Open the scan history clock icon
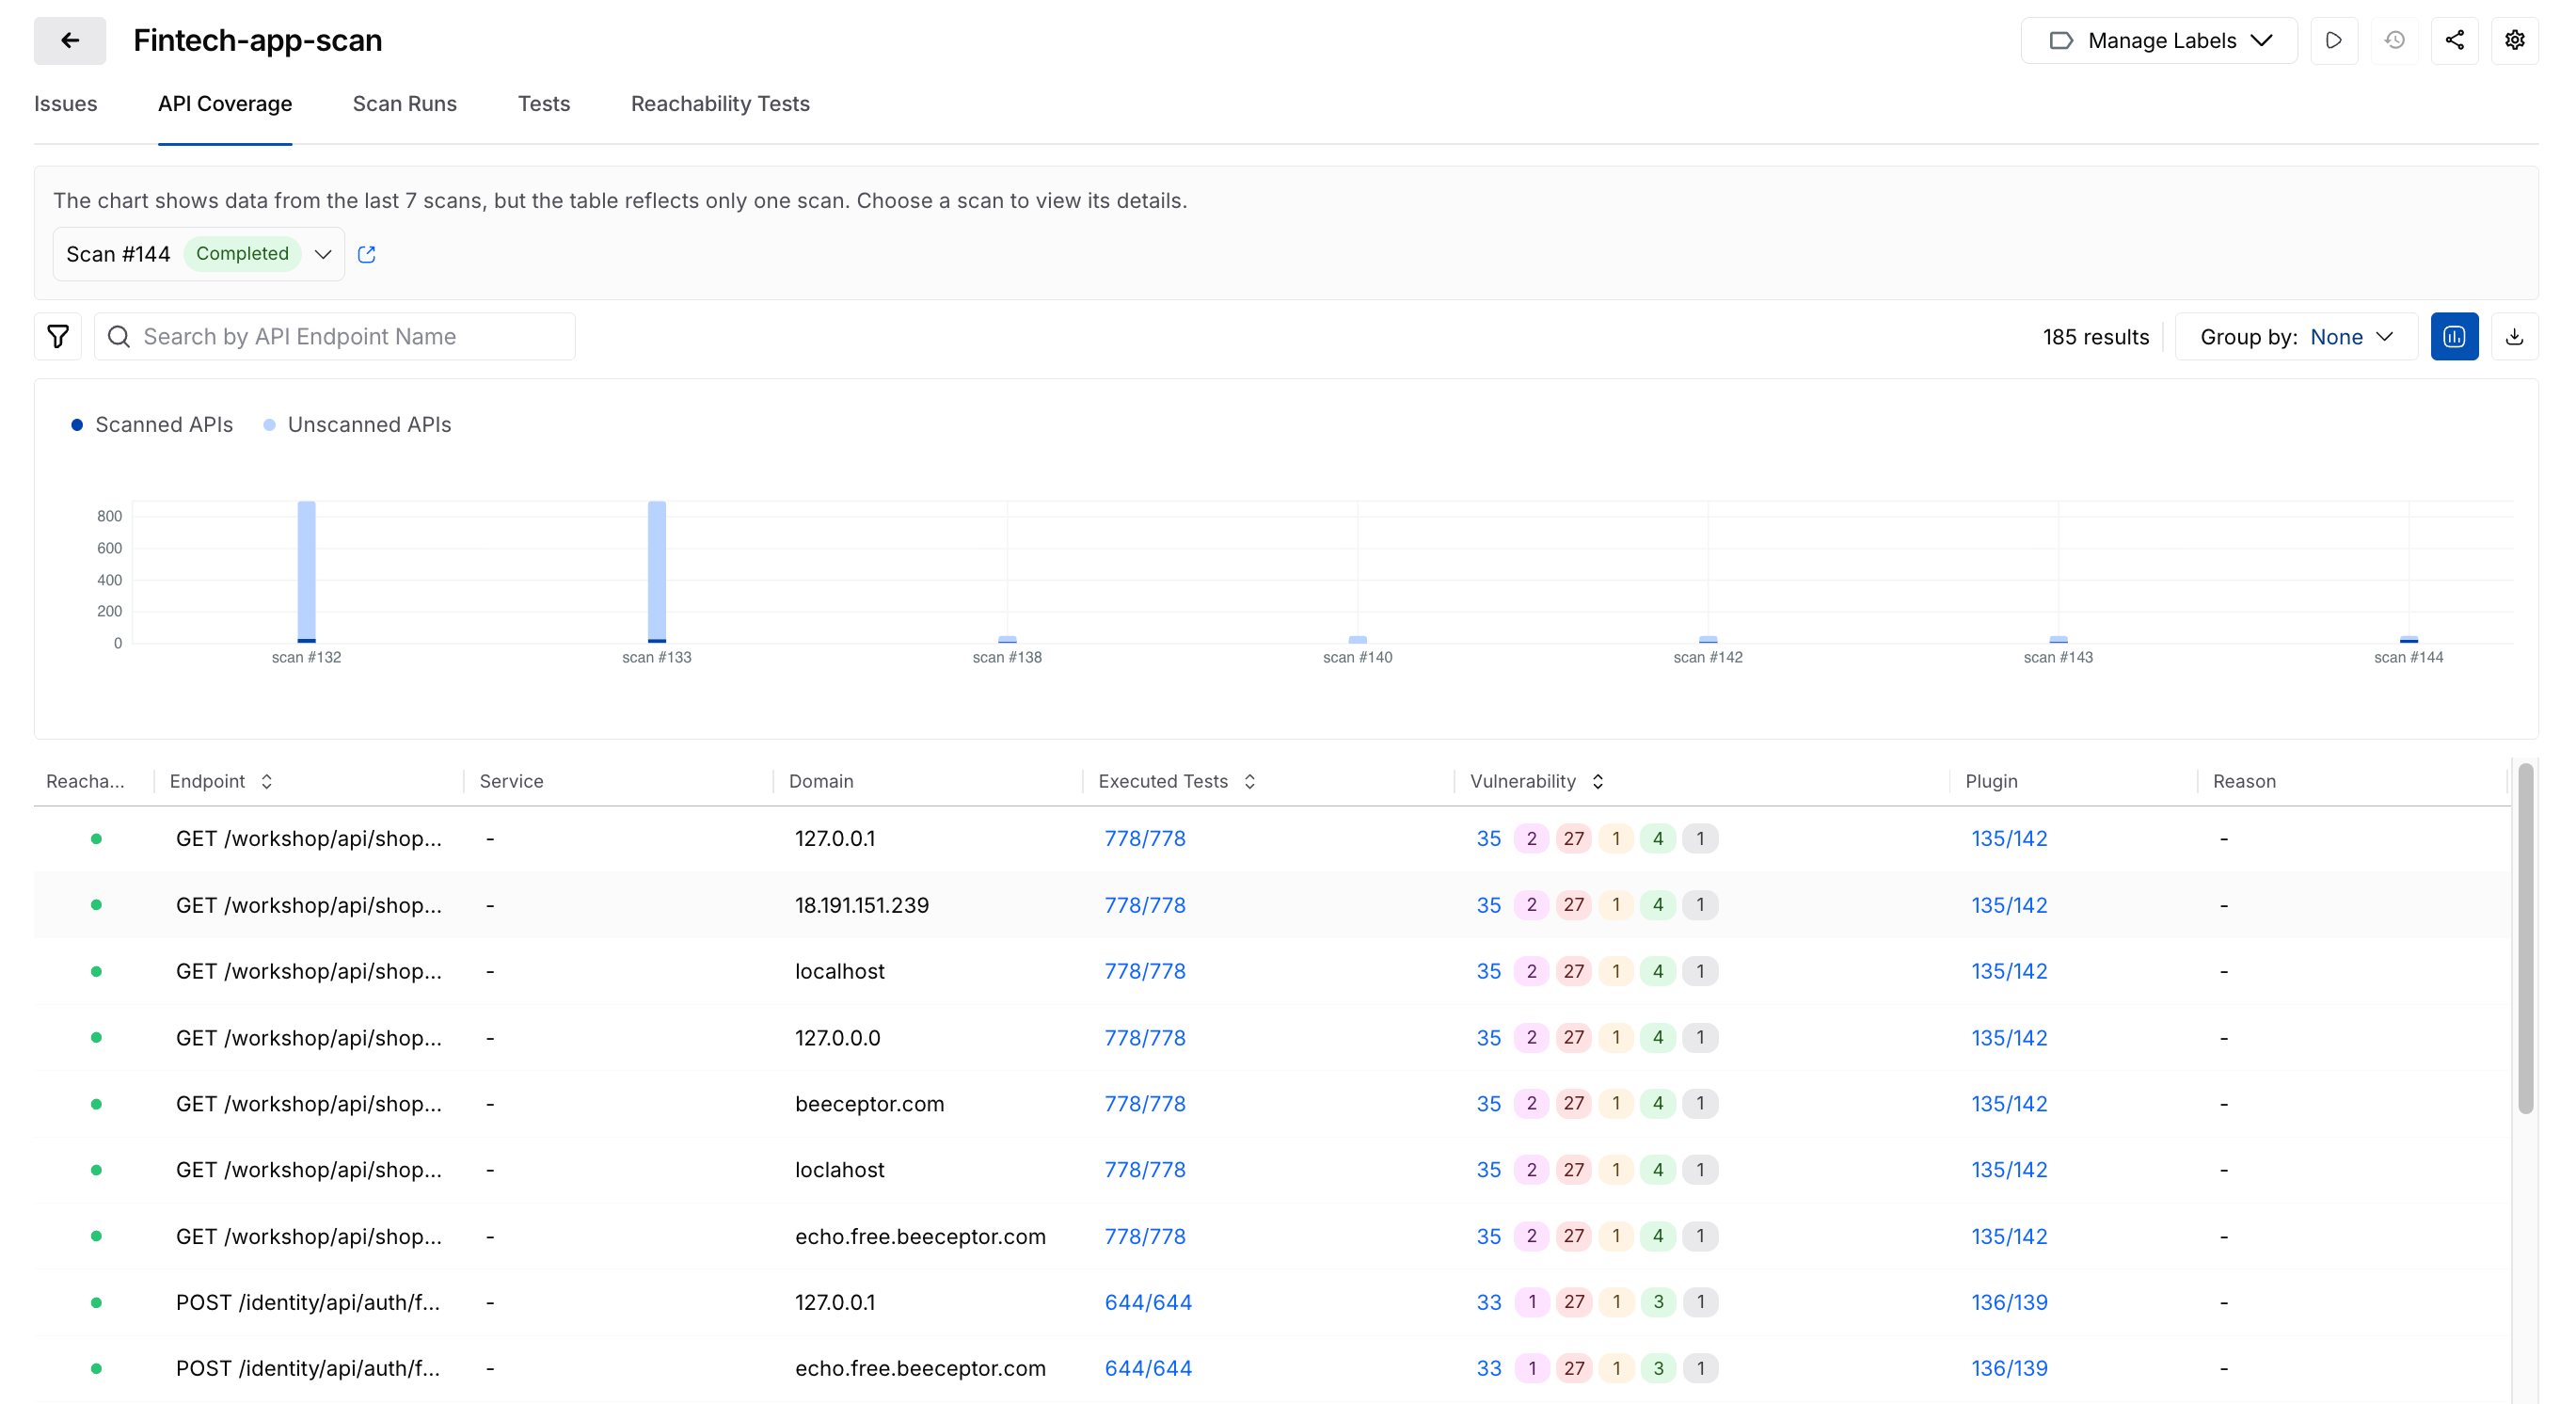The width and height of the screenshot is (2576, 1404). pyautogui.click(x=2394, y=40)
